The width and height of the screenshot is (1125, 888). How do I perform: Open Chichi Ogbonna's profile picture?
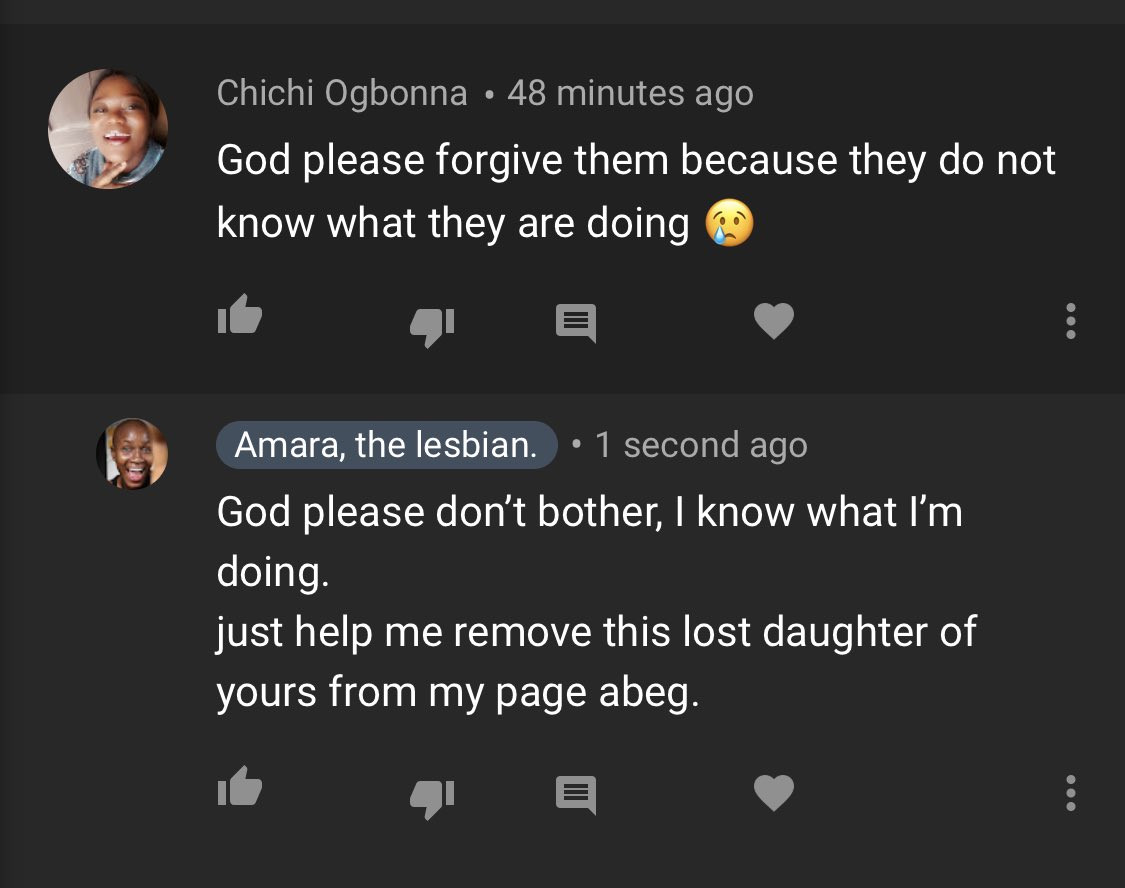coord(108,129)
